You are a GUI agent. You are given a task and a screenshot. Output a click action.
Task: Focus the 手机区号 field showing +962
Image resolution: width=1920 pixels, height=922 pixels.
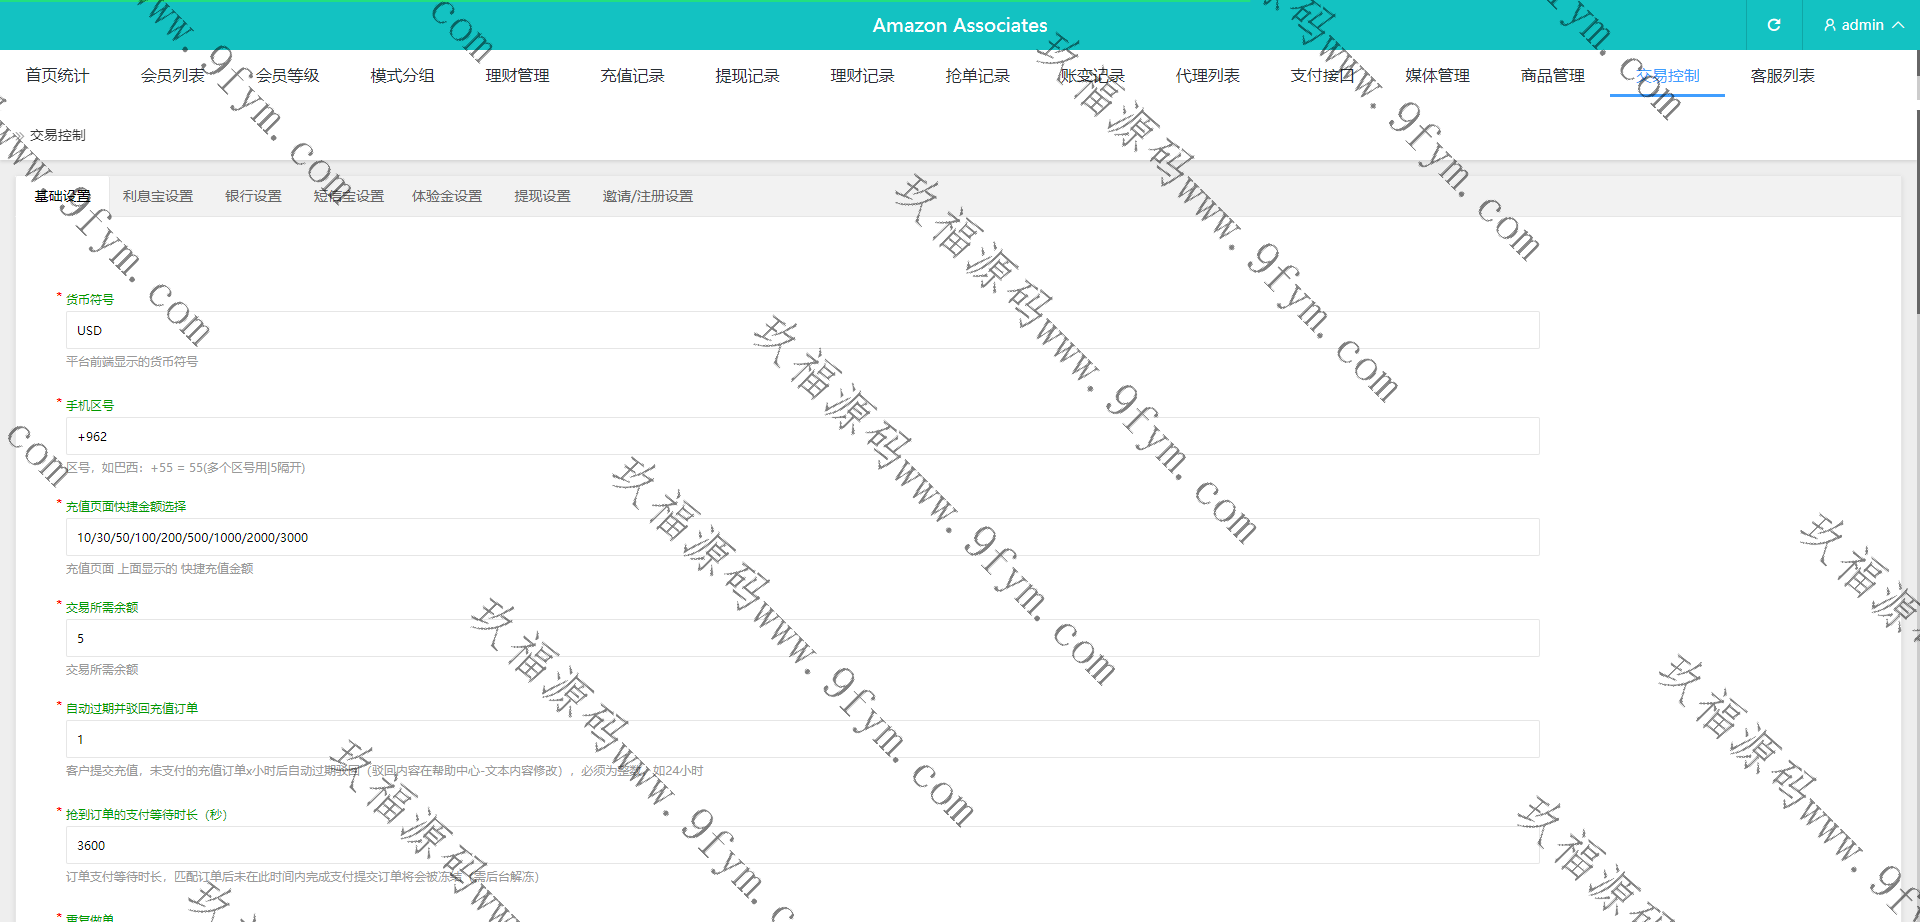point(802,437)
